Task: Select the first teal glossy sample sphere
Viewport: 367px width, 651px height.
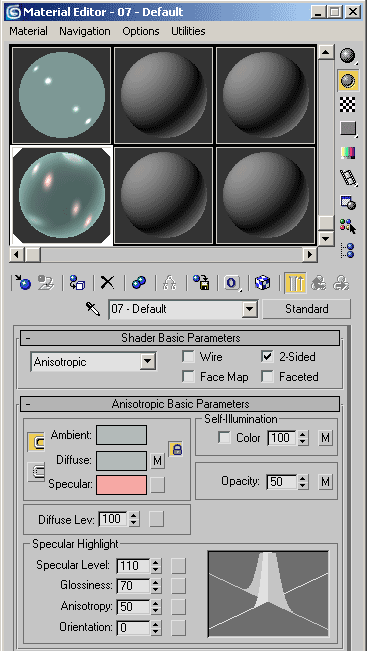Action: pyautogui.click(x=61, y=95)
